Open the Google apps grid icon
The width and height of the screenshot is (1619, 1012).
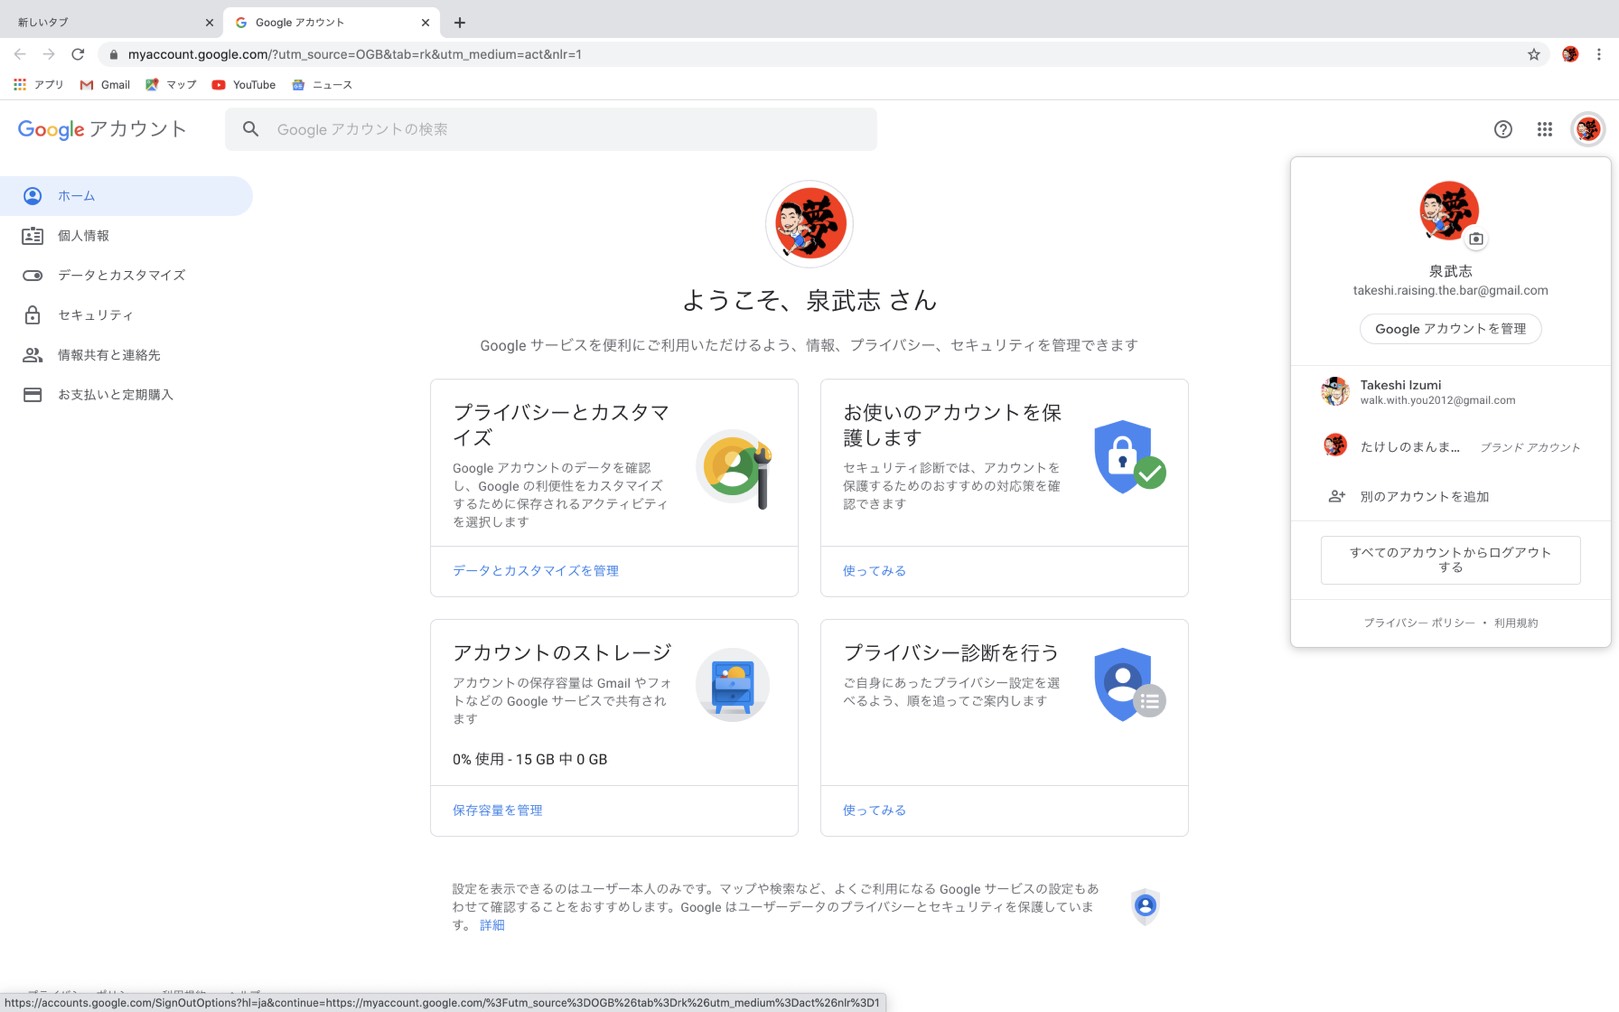coord(1545,129)
